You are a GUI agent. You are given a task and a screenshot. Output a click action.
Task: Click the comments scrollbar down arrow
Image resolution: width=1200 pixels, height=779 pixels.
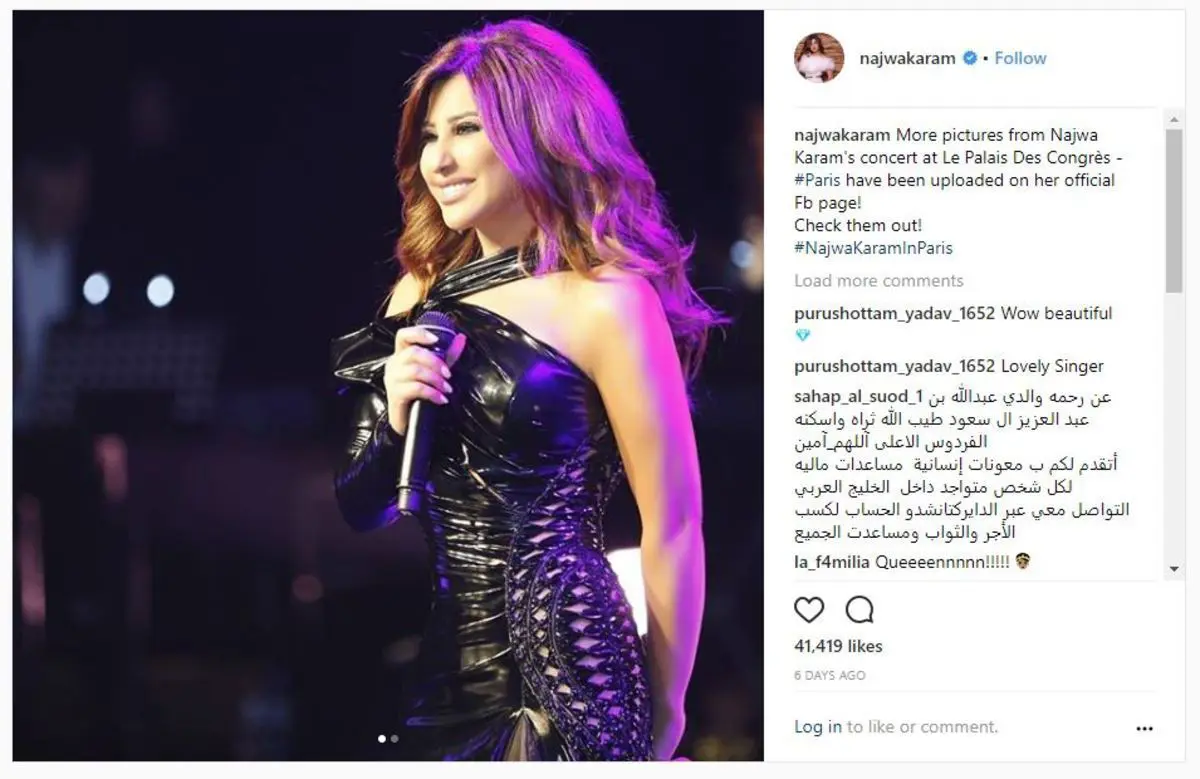pyautogui.click(x=1174, y=569)
